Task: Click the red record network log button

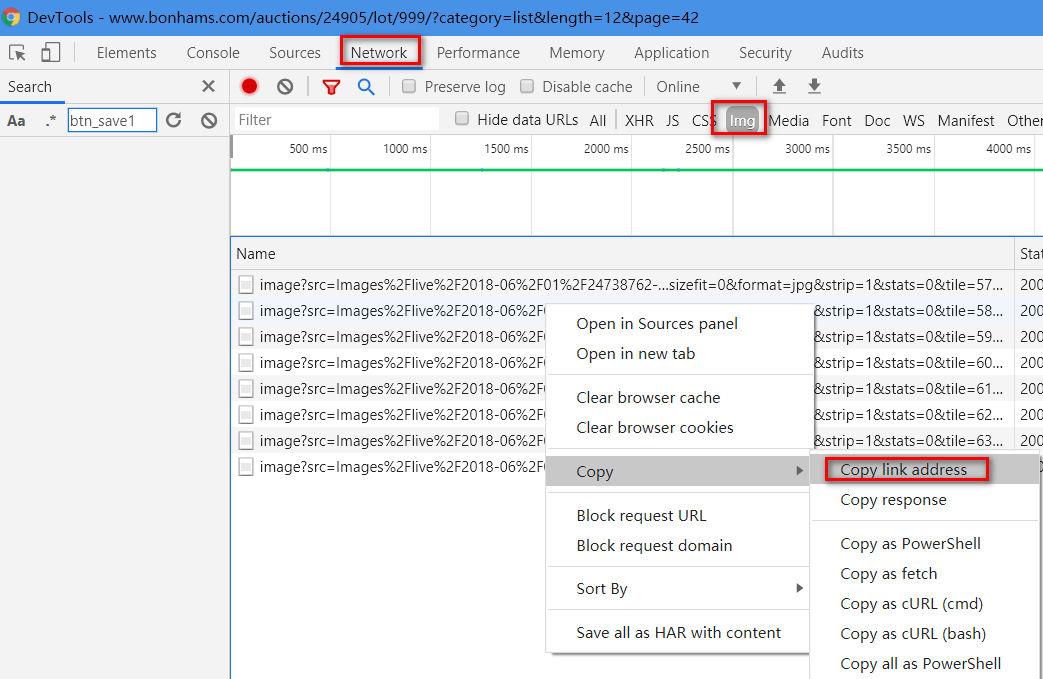Action: [249, 87]
